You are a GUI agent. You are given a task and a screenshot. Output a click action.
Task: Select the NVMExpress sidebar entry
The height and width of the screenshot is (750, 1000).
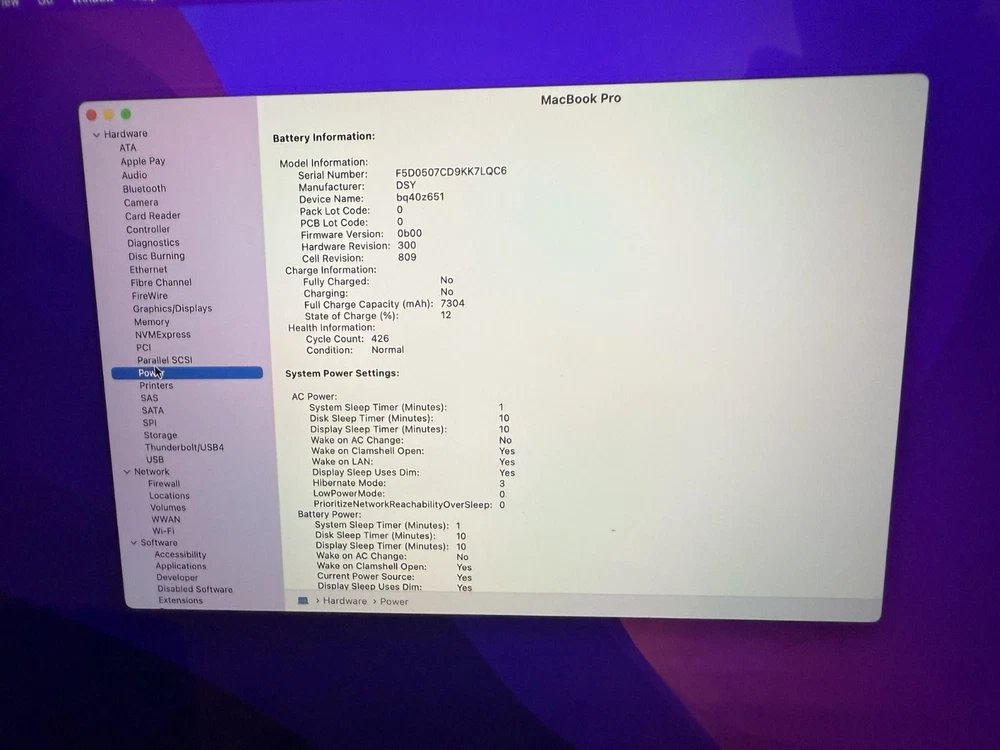[162, 335]
